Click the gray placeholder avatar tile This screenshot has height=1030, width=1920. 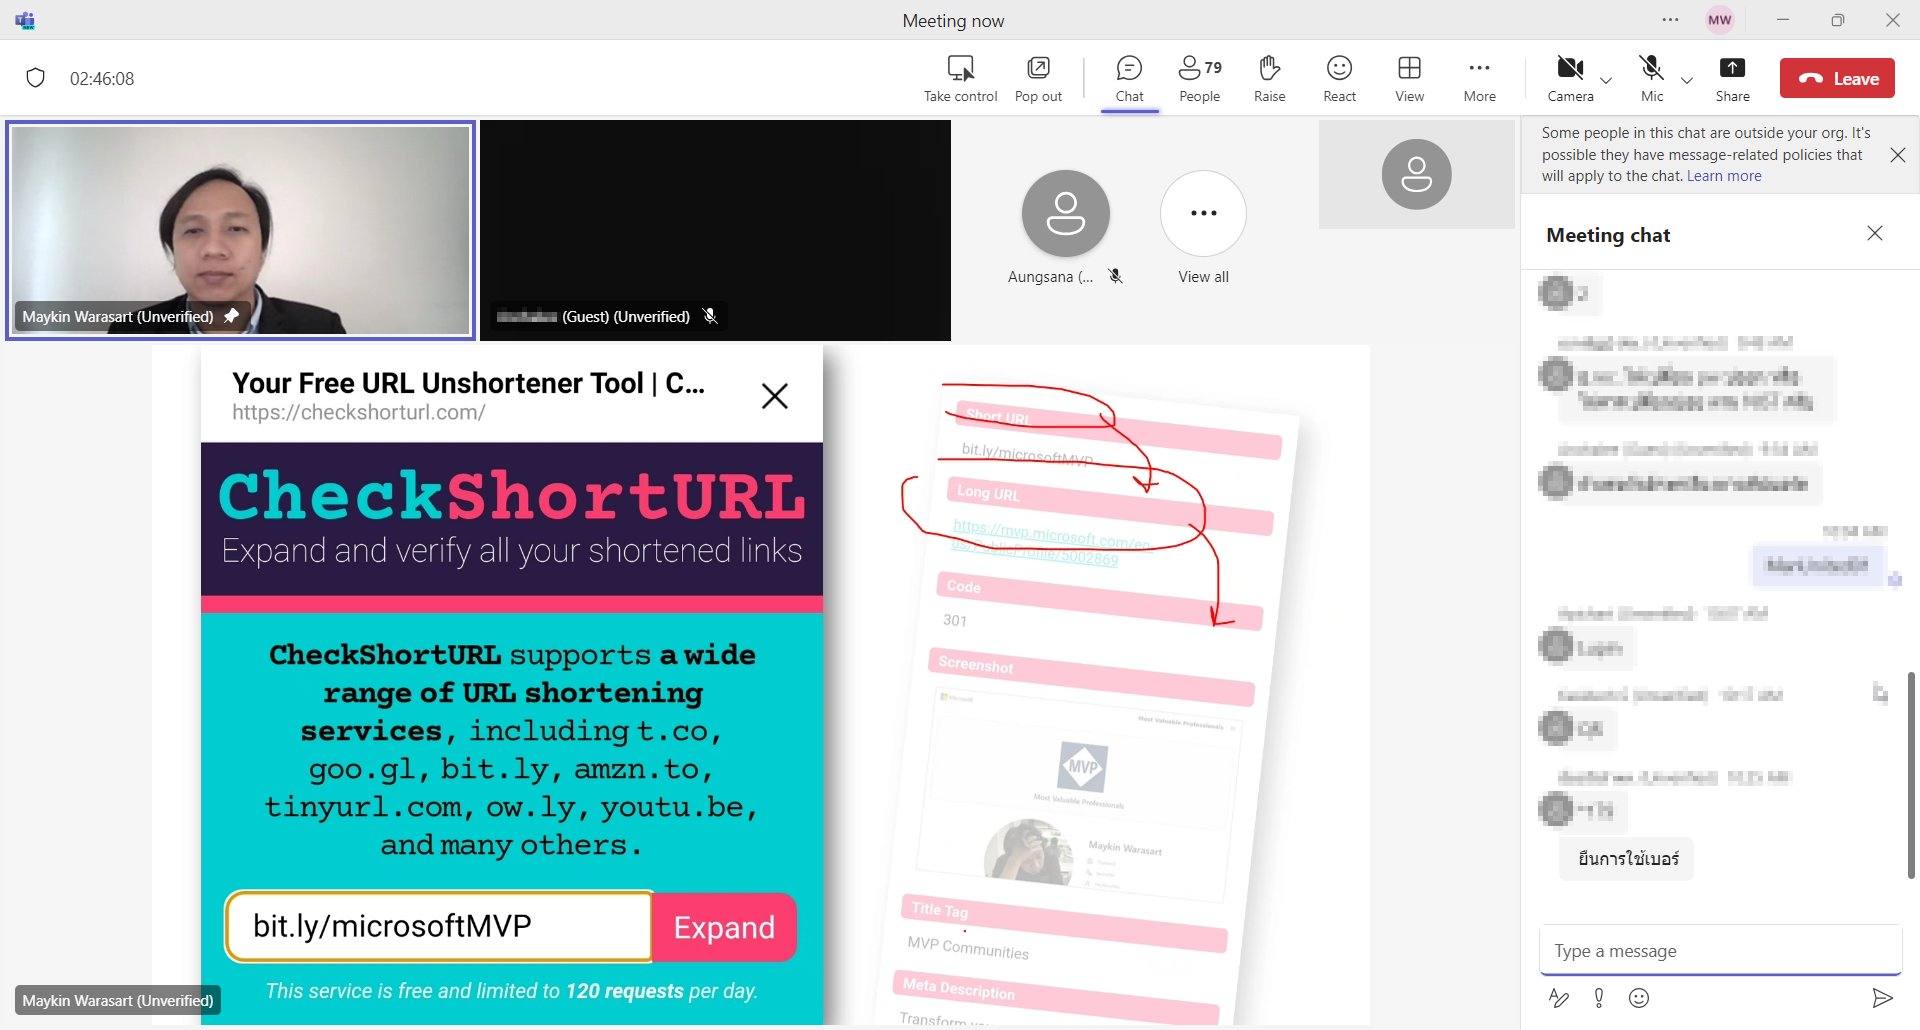(x=1416, y=174)
